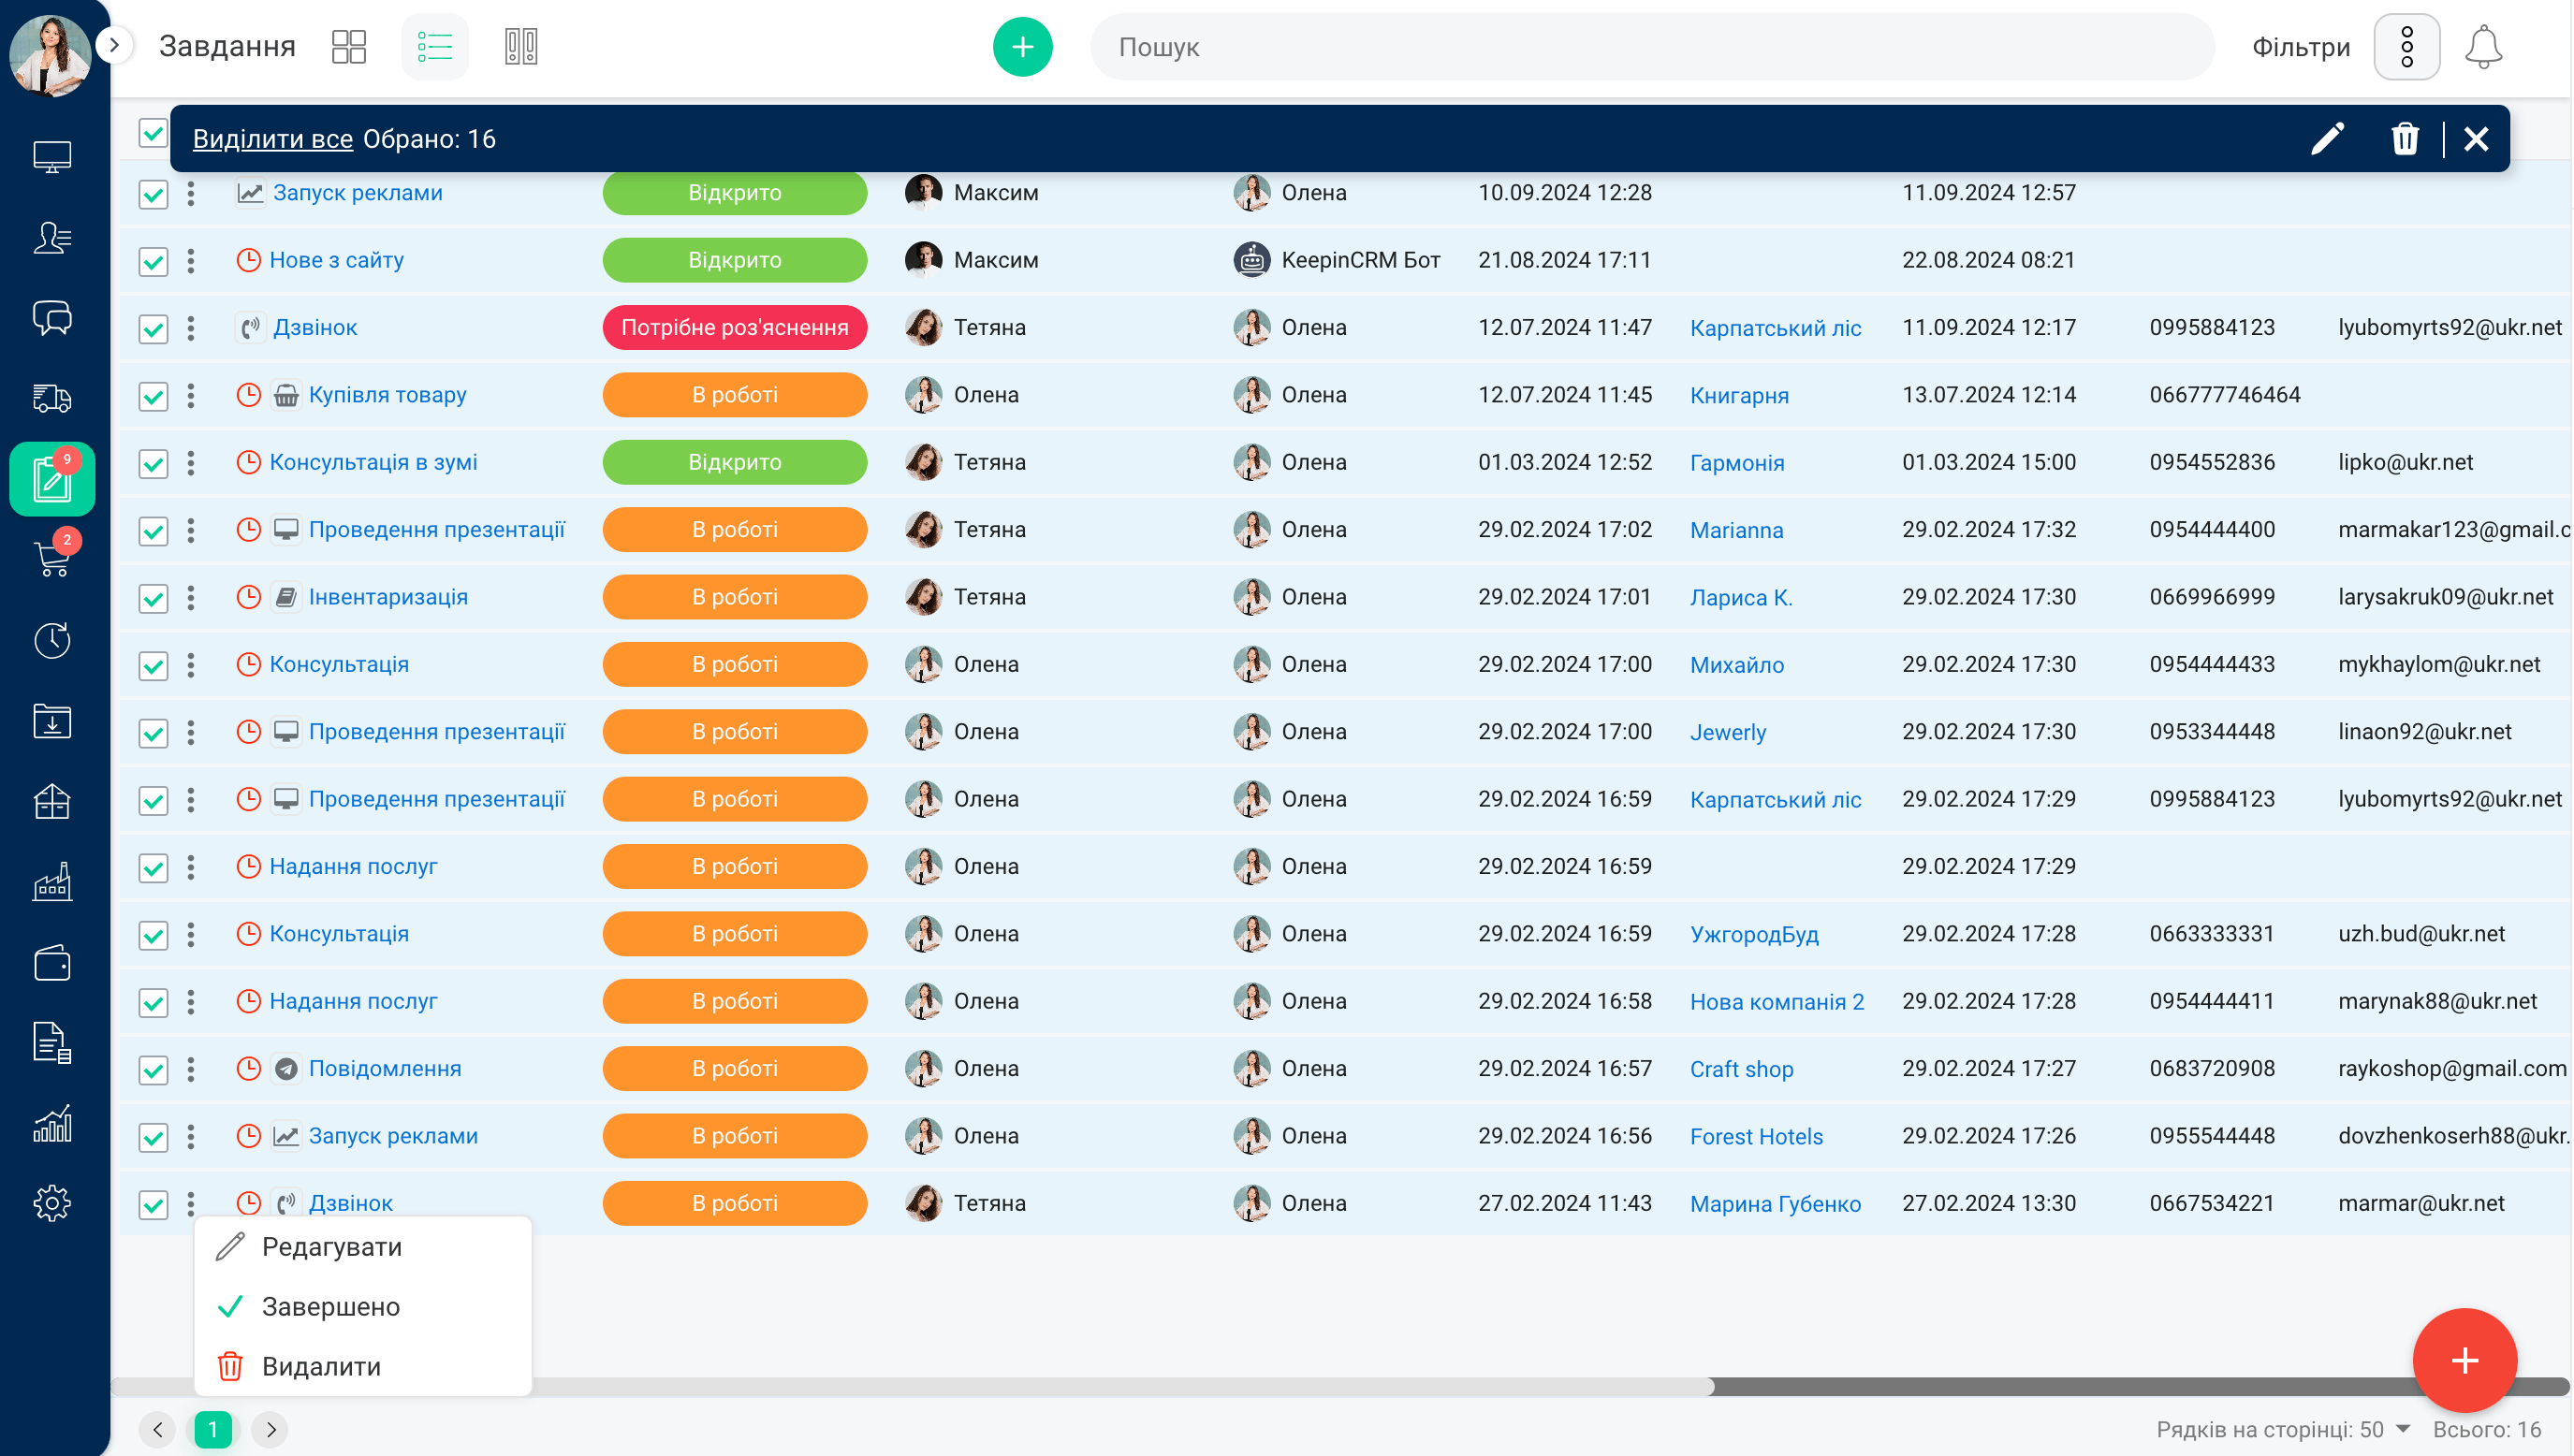2574x1456 pixels.
Task: Choose Видалити in the context menu
Action: click(362, 1366)
